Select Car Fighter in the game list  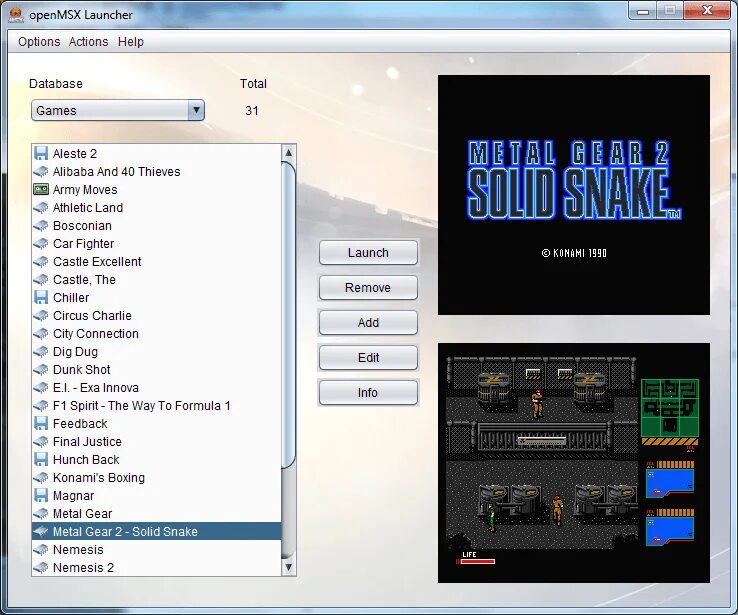tap(83, 243)
